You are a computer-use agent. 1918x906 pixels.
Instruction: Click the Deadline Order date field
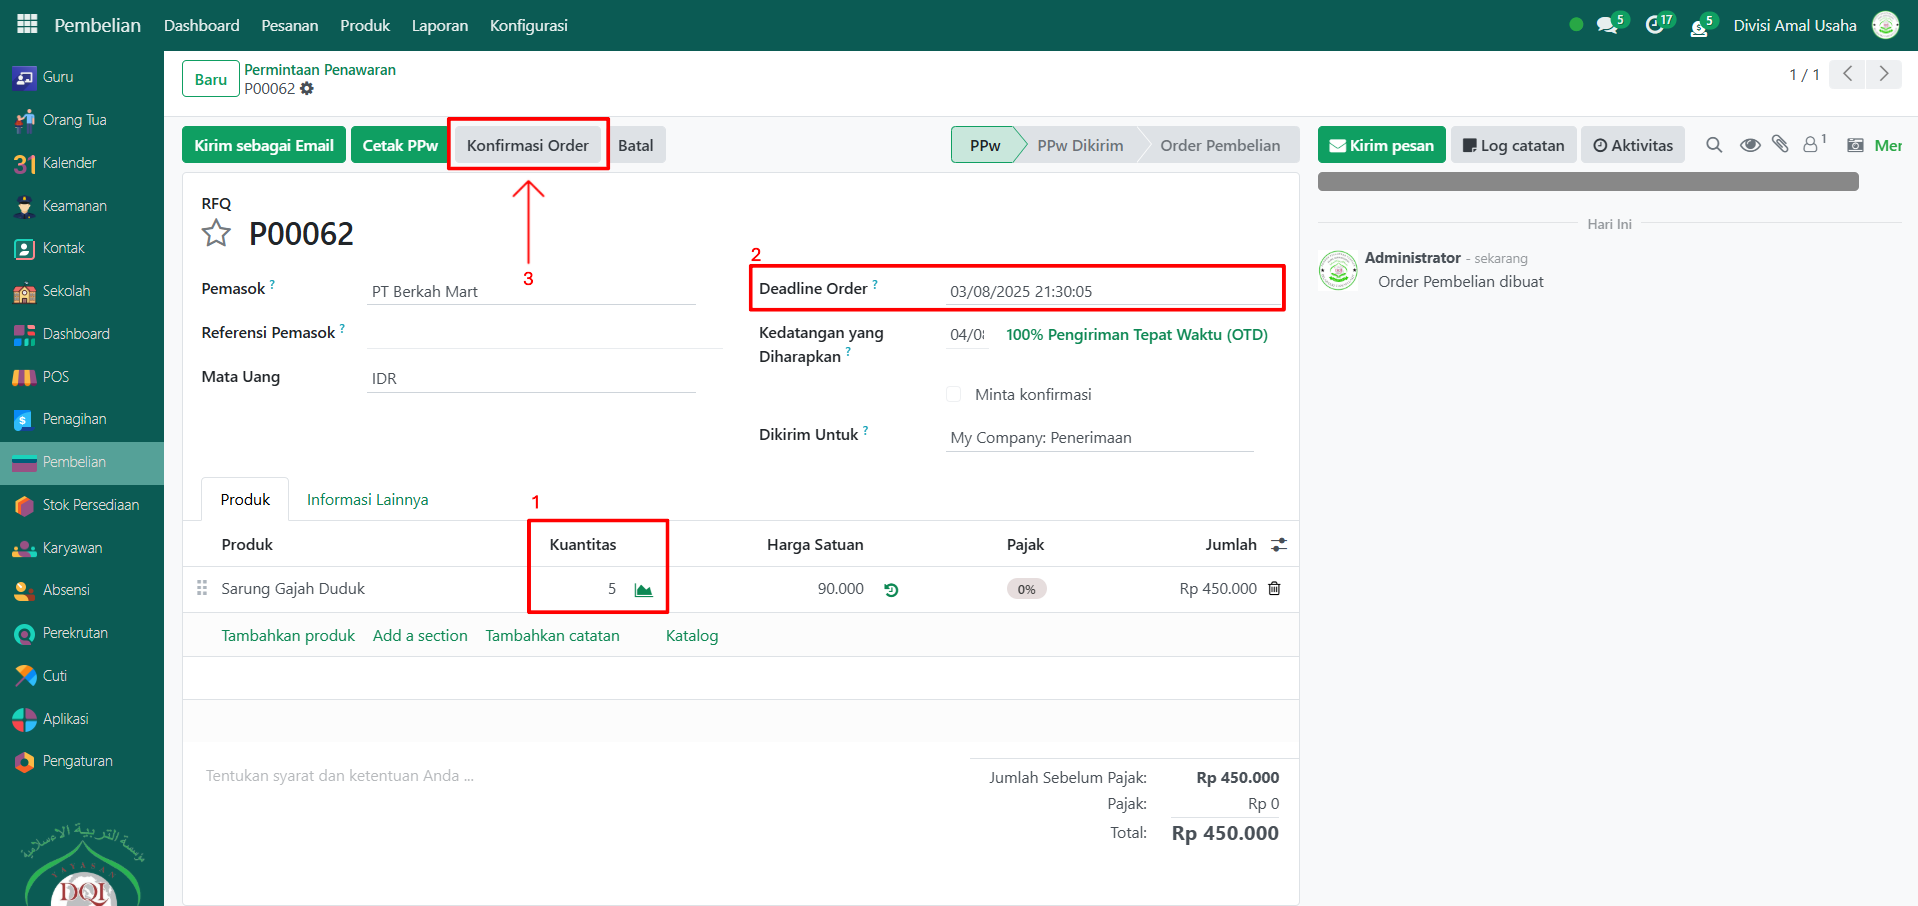coord(1110,292)
